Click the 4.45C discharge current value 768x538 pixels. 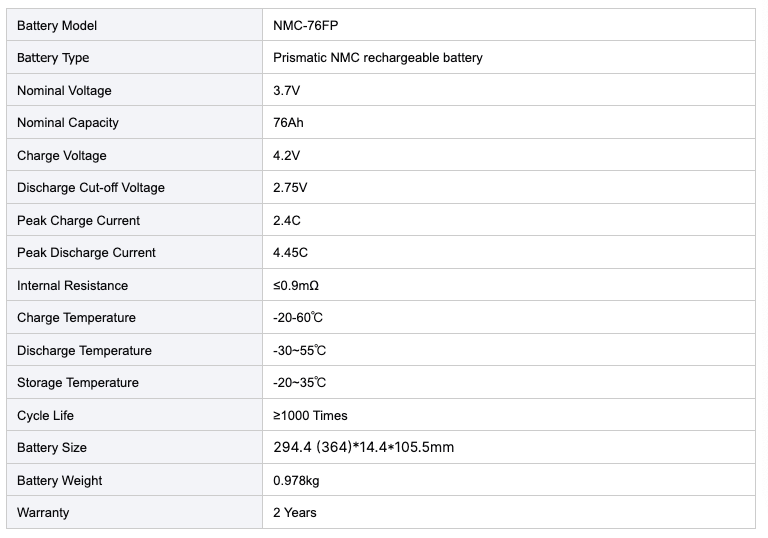[x=290, y=253]
